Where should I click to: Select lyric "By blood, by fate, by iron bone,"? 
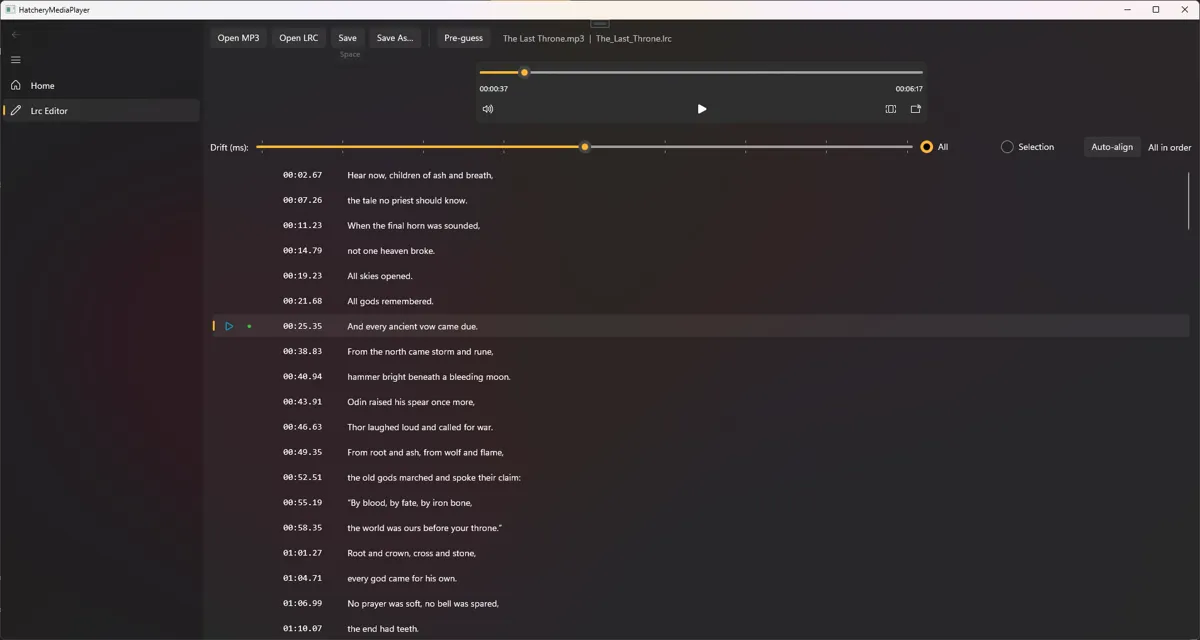pos(410,503)
